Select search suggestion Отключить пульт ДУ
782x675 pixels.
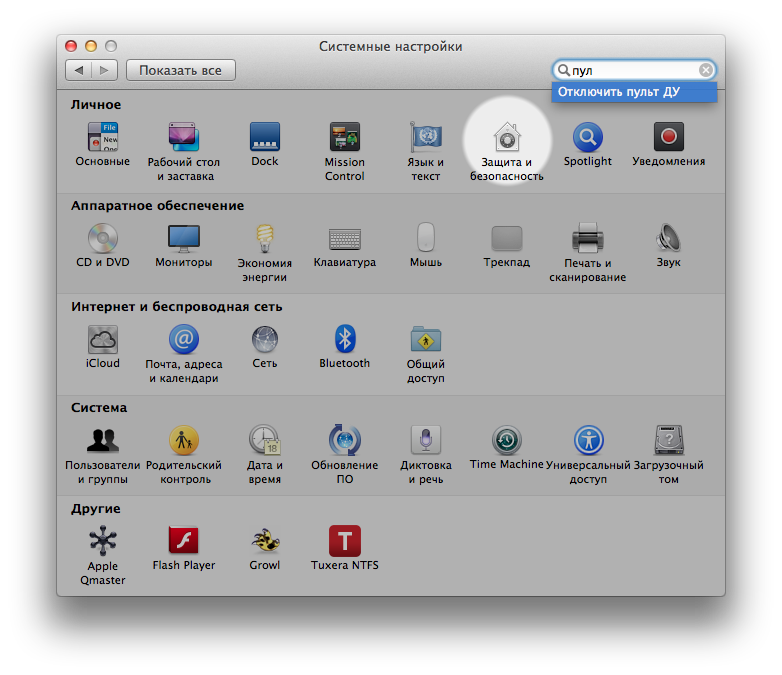(634, 92)
